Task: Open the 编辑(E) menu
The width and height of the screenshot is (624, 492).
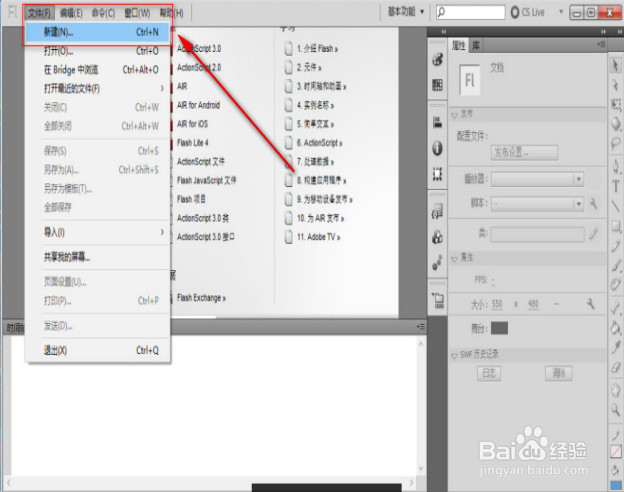Action: click(71, 14)
